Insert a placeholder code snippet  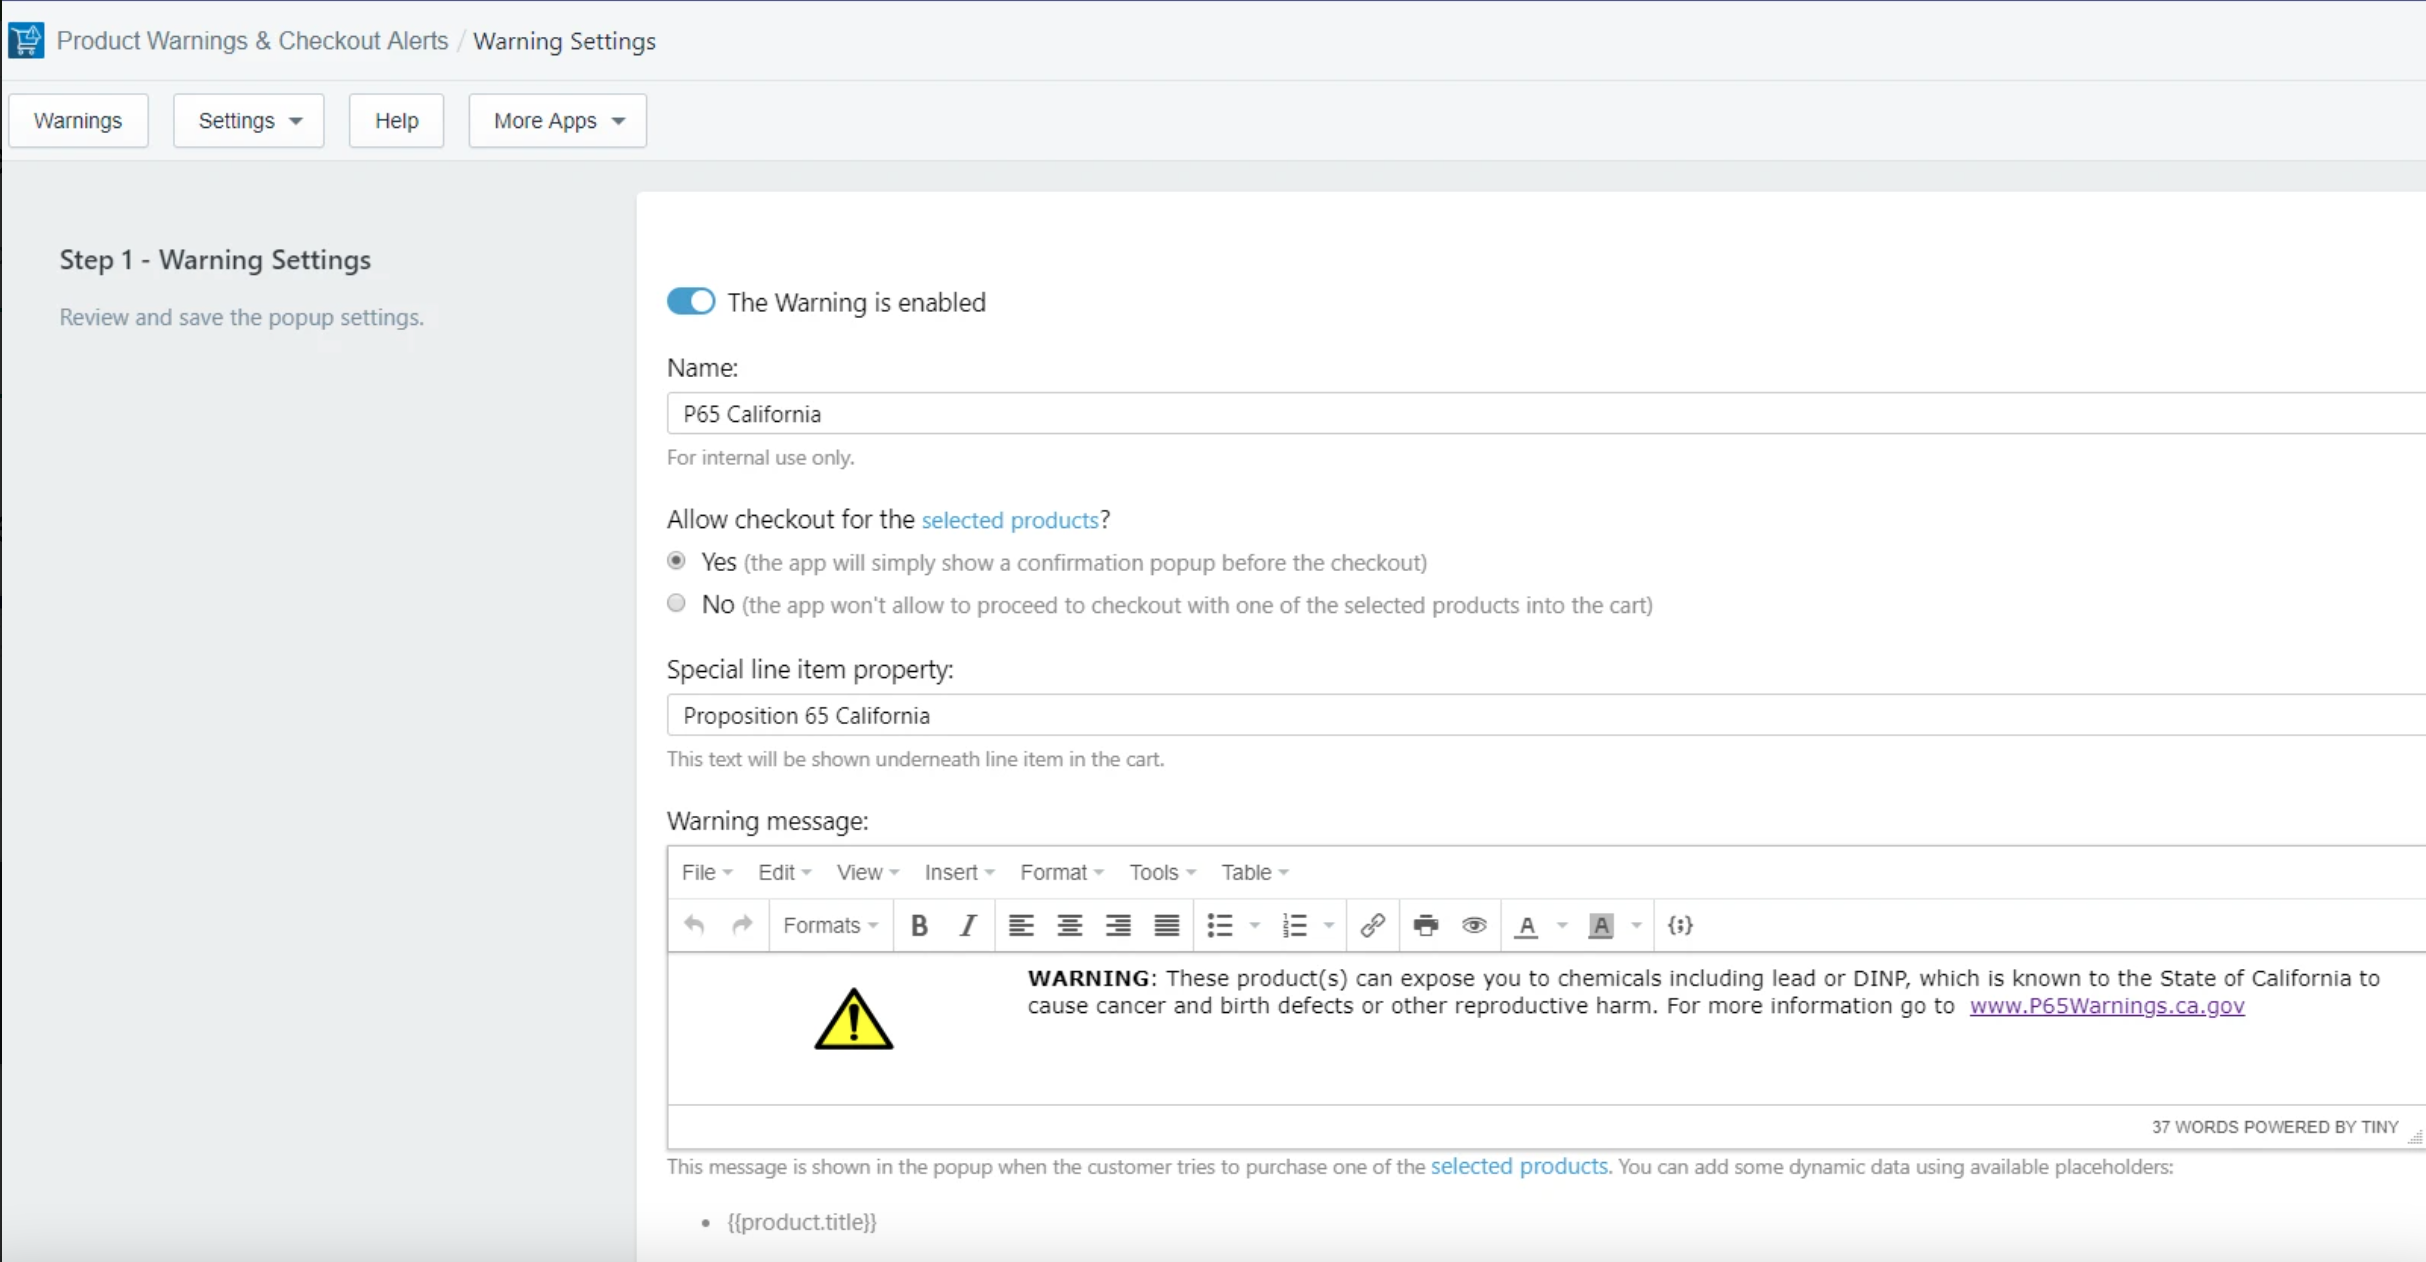1680,925
